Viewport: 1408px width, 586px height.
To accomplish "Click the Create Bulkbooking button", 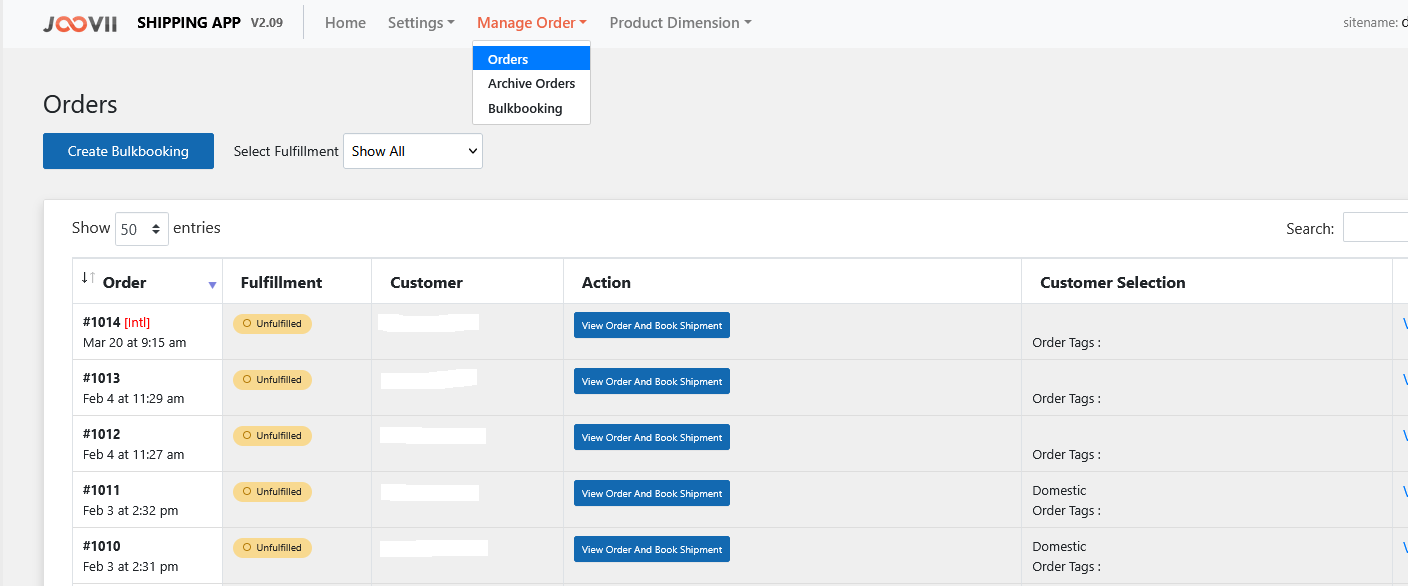I will click(128, 151).
